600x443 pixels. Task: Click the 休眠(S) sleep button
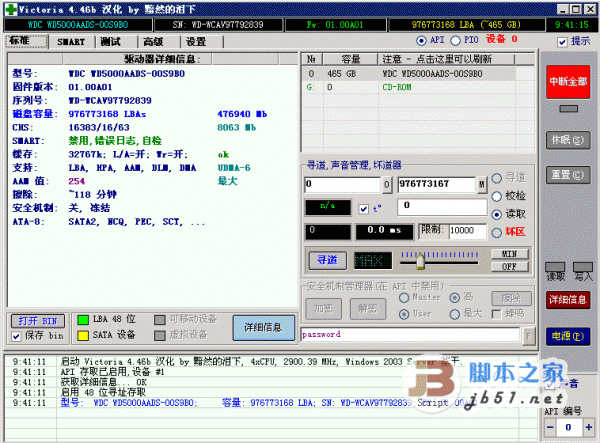[568, 140]
